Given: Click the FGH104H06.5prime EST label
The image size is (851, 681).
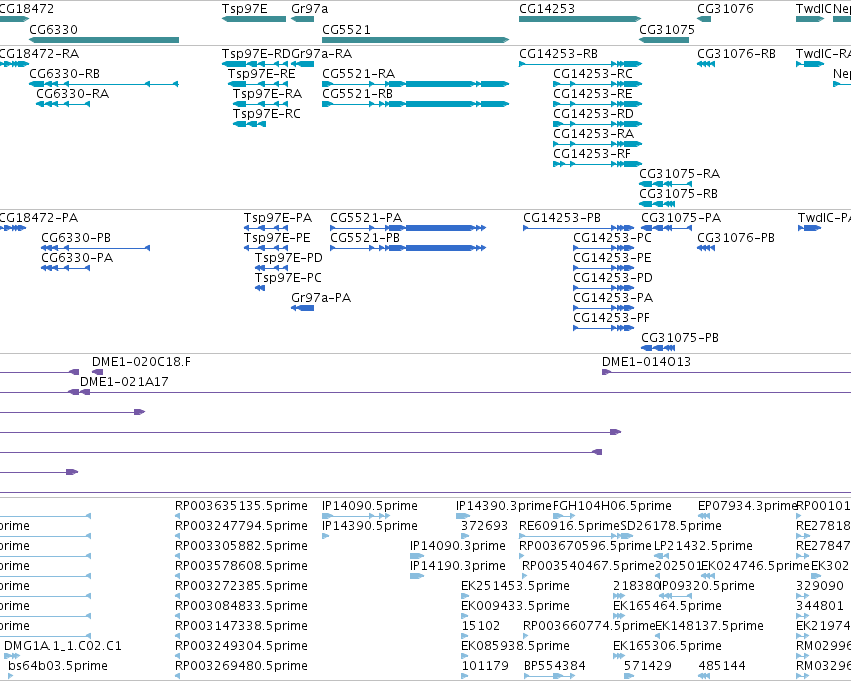Looking at the screenshot, I should (x=613, y=506).
